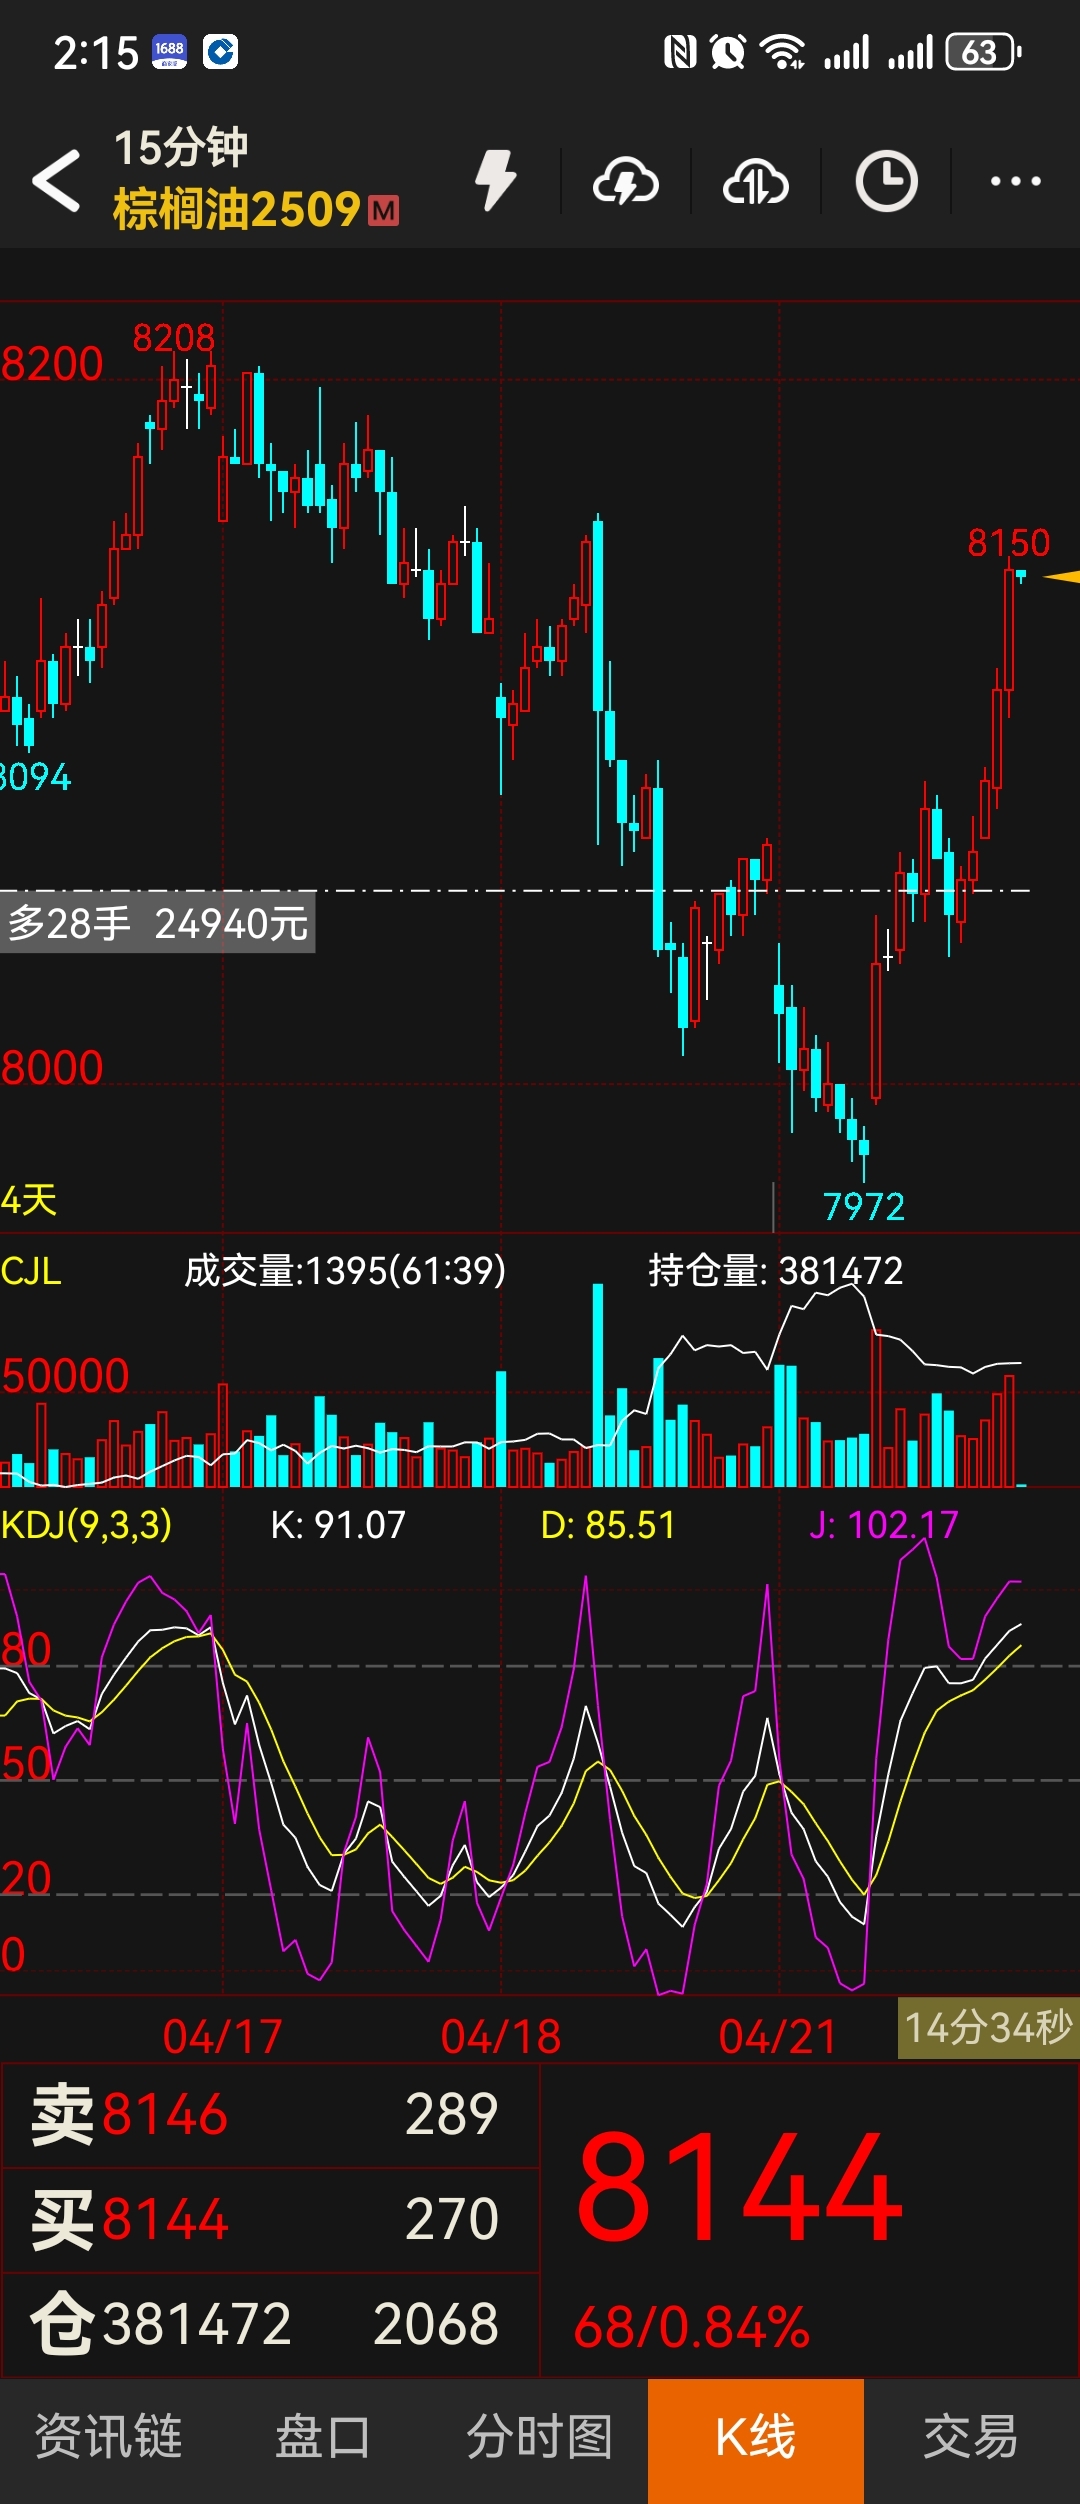Tap the CJL indicator label
Viewport: 1080px width, 2504px height.
click(x=31, y=1271)
